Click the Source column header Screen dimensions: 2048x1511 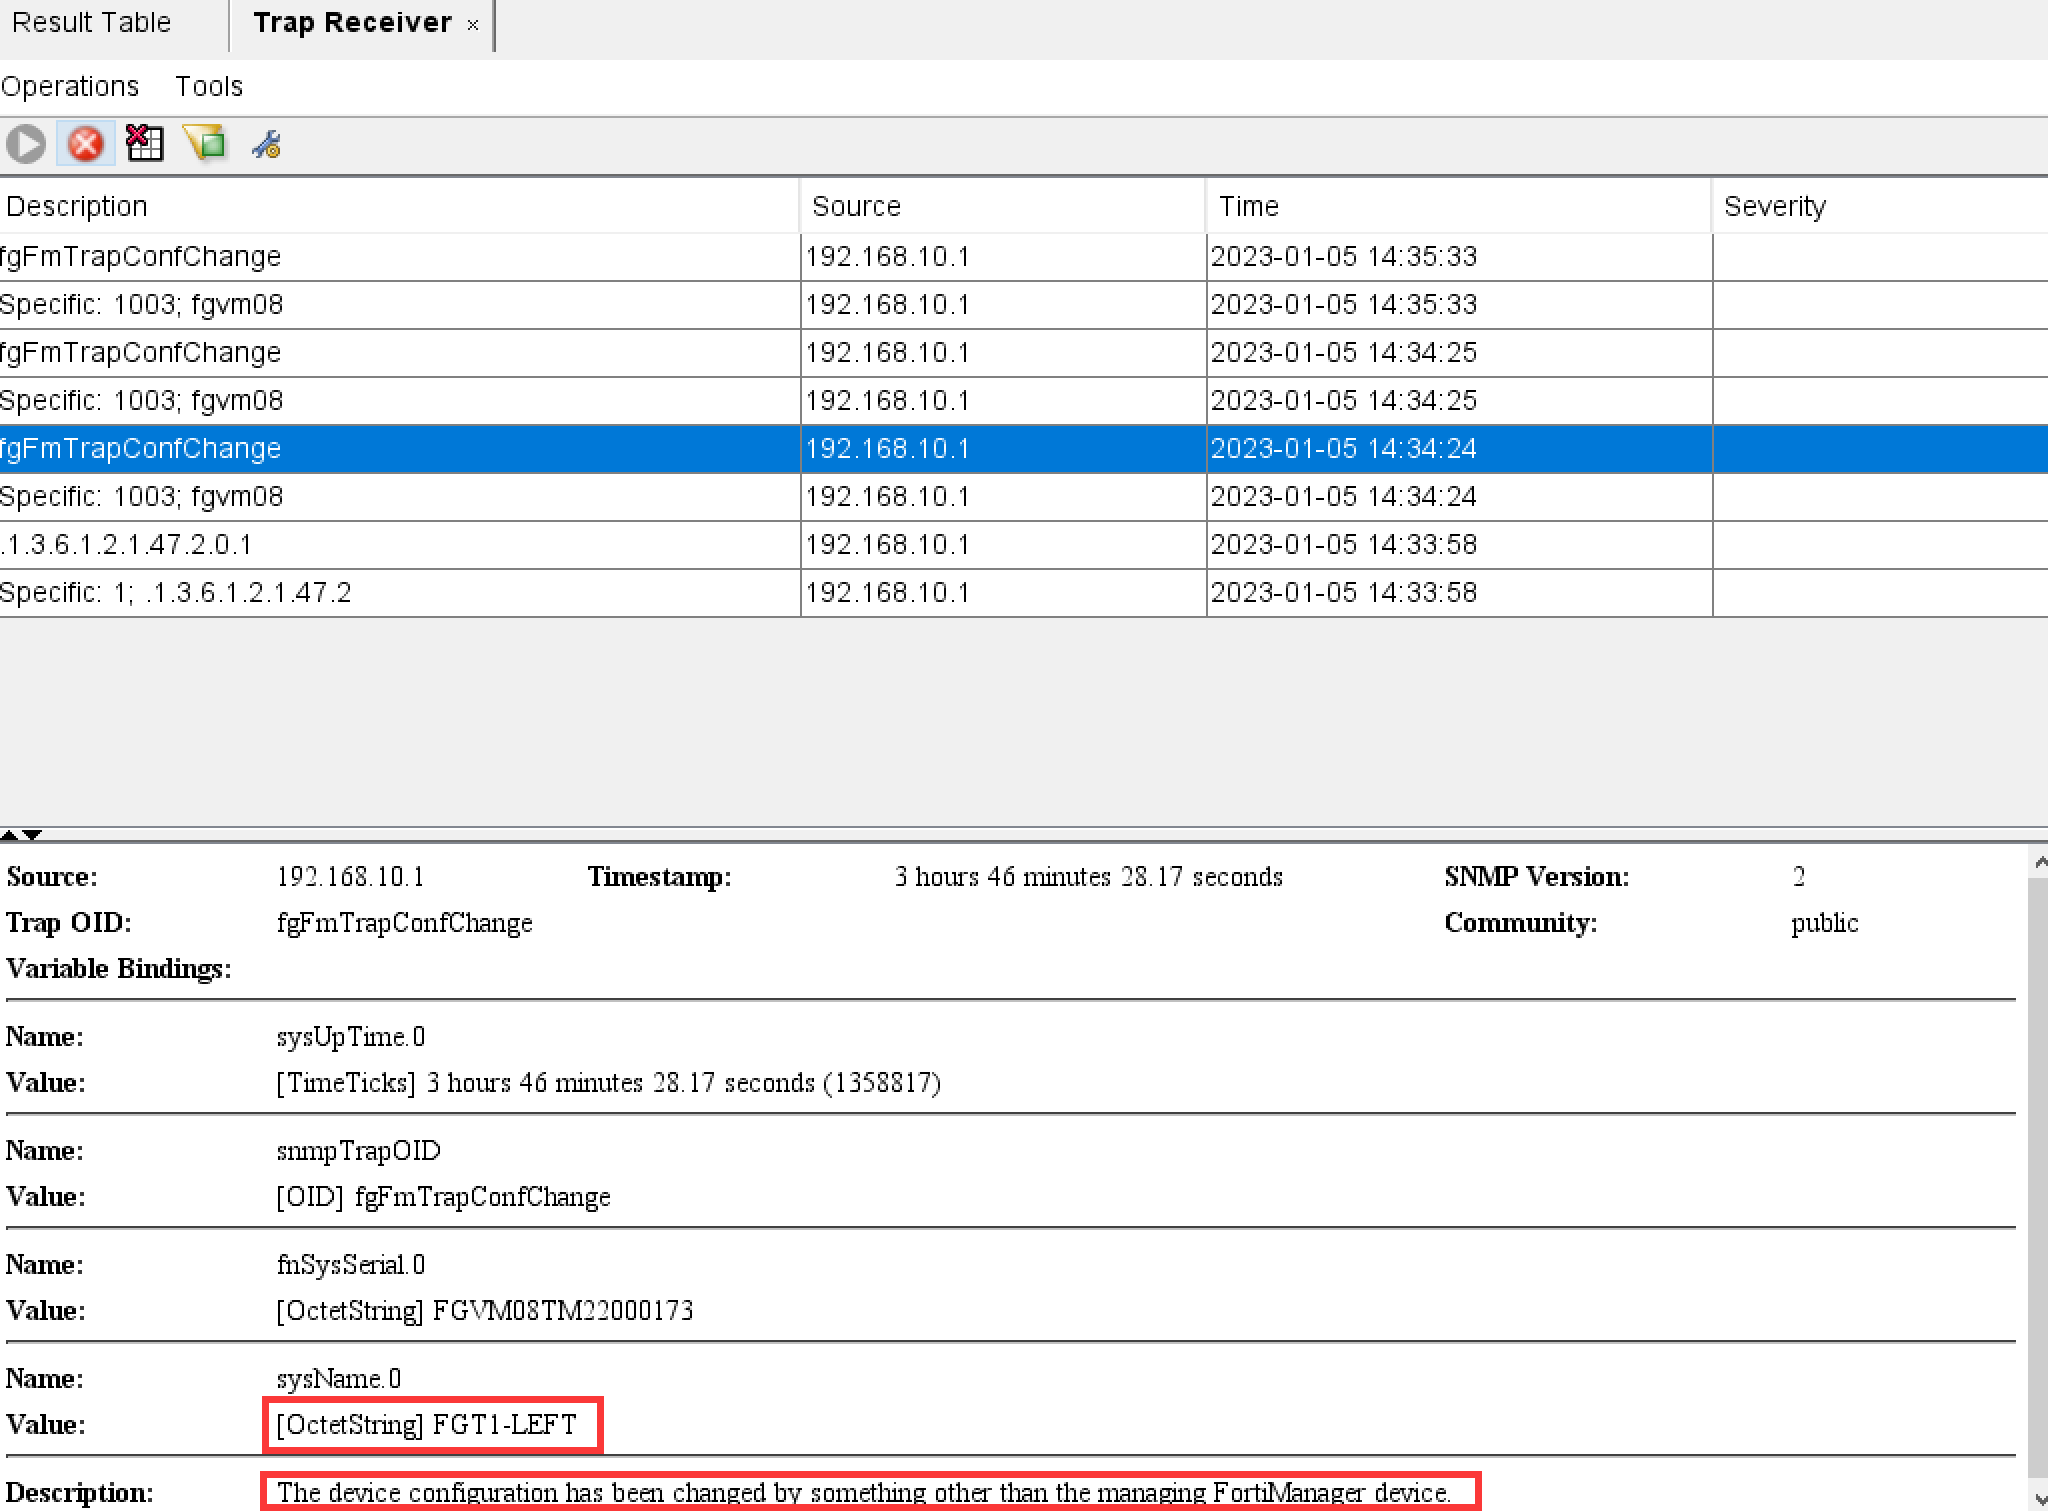[x=1002, y=206]
